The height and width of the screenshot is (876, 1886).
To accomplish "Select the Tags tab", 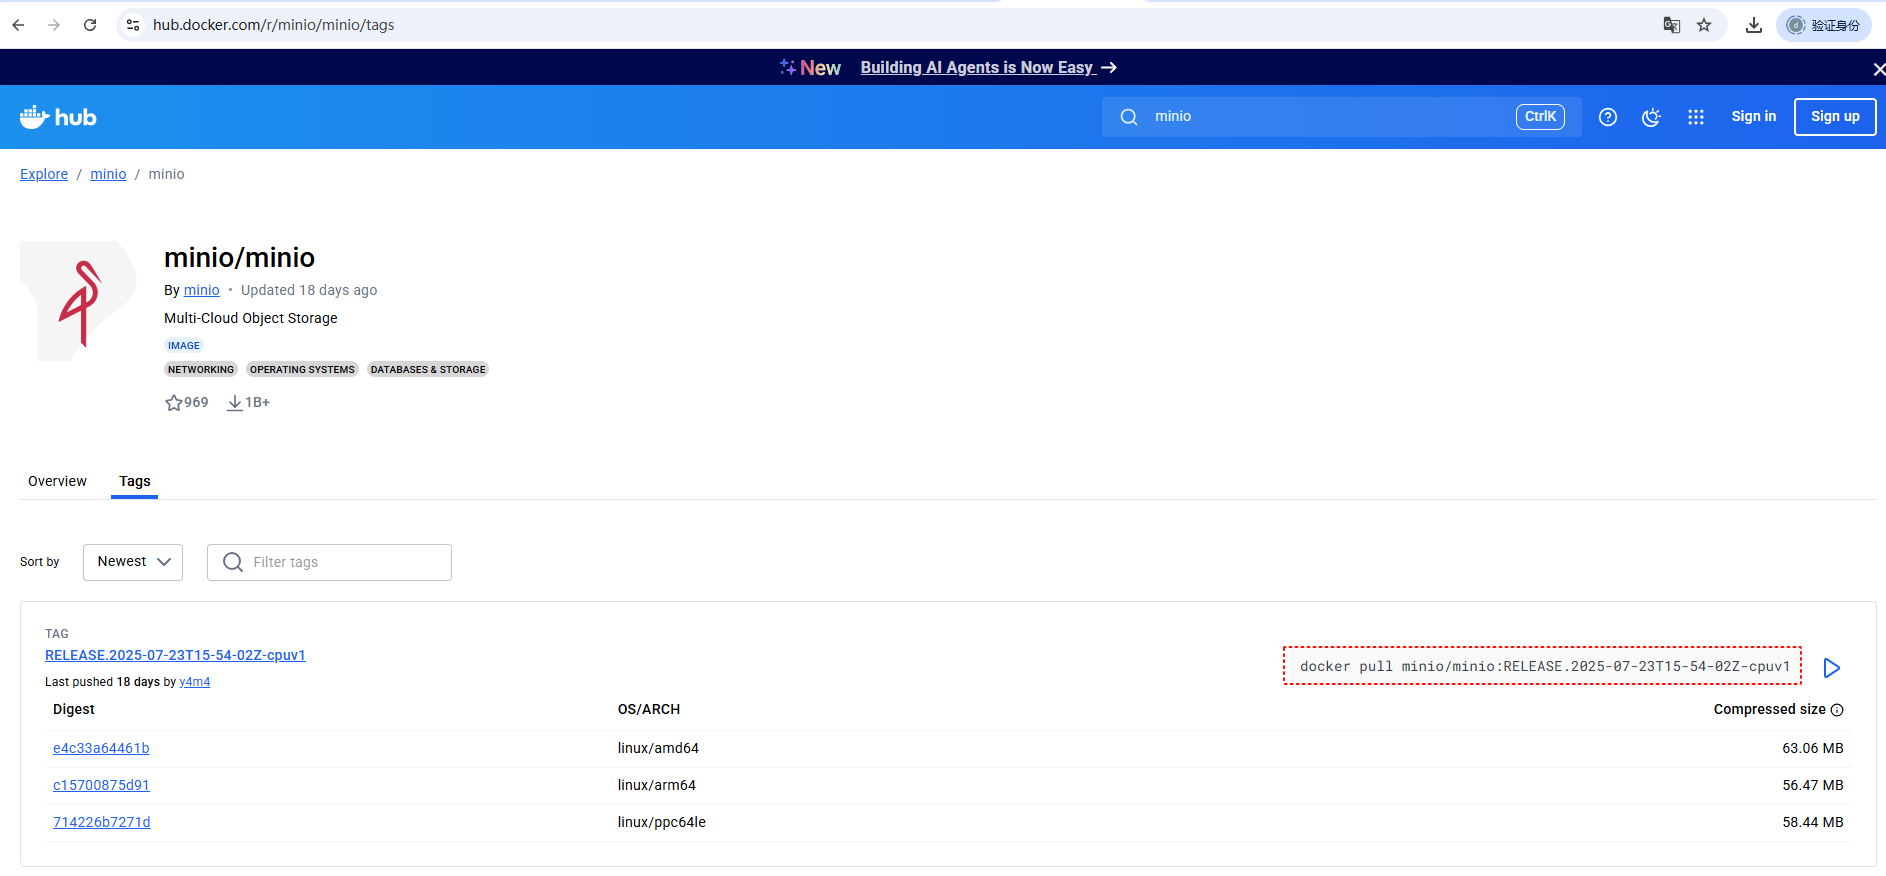I will coord(135,481).
